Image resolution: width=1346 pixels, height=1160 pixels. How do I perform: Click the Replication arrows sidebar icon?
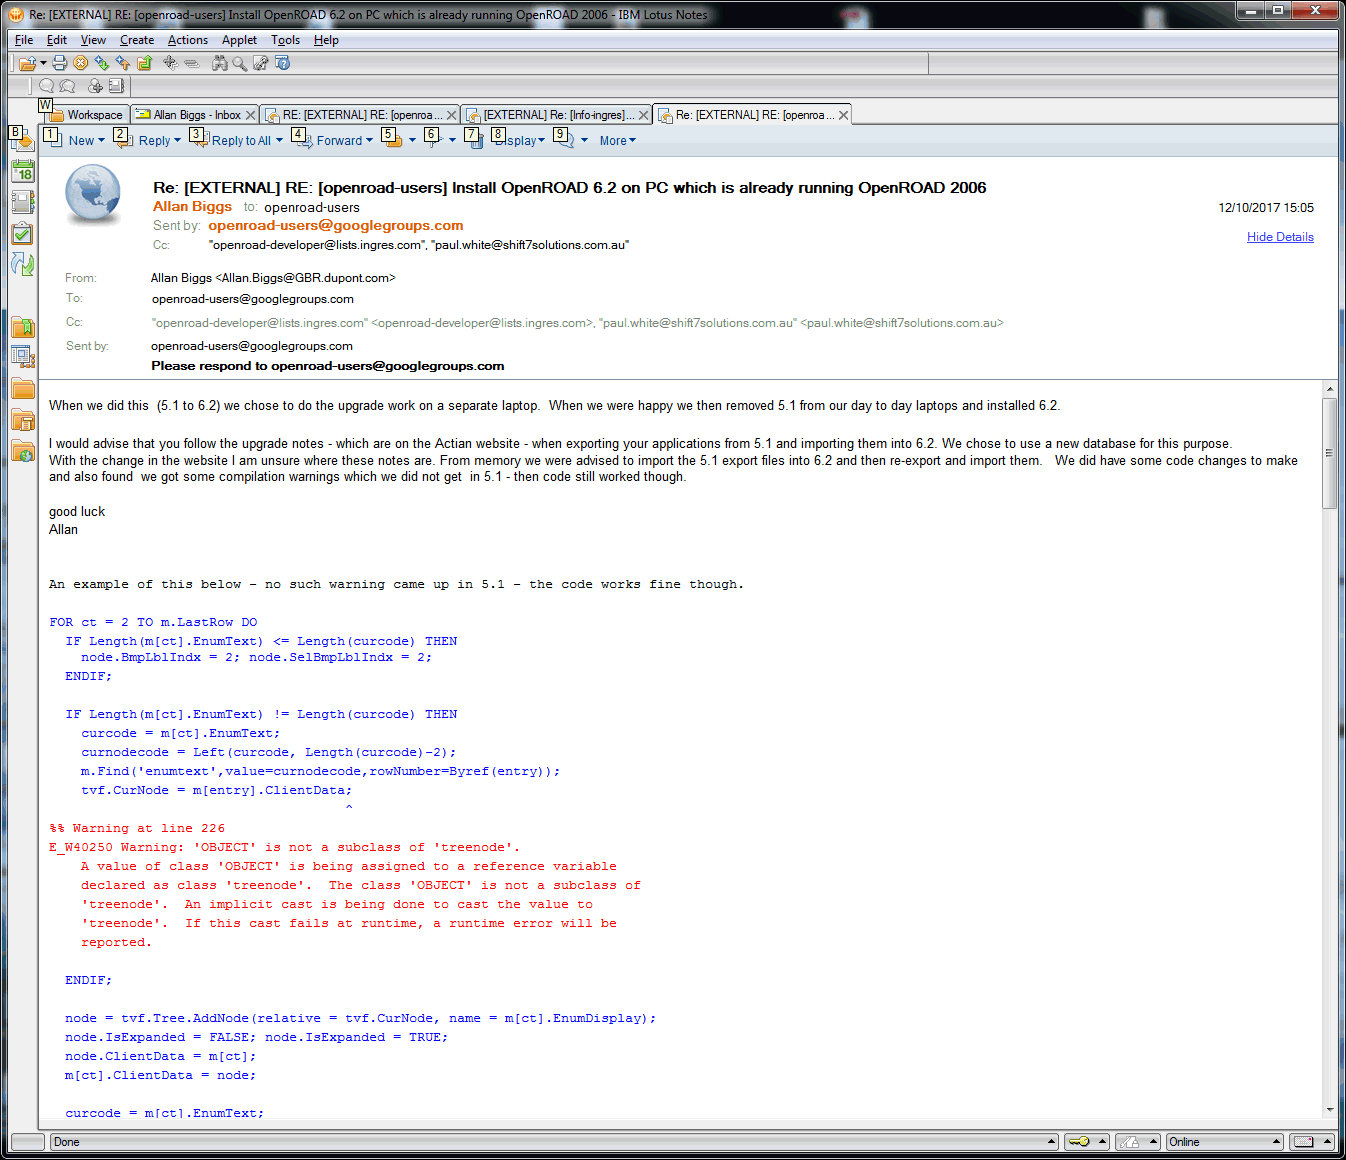[x=23, y=265]
